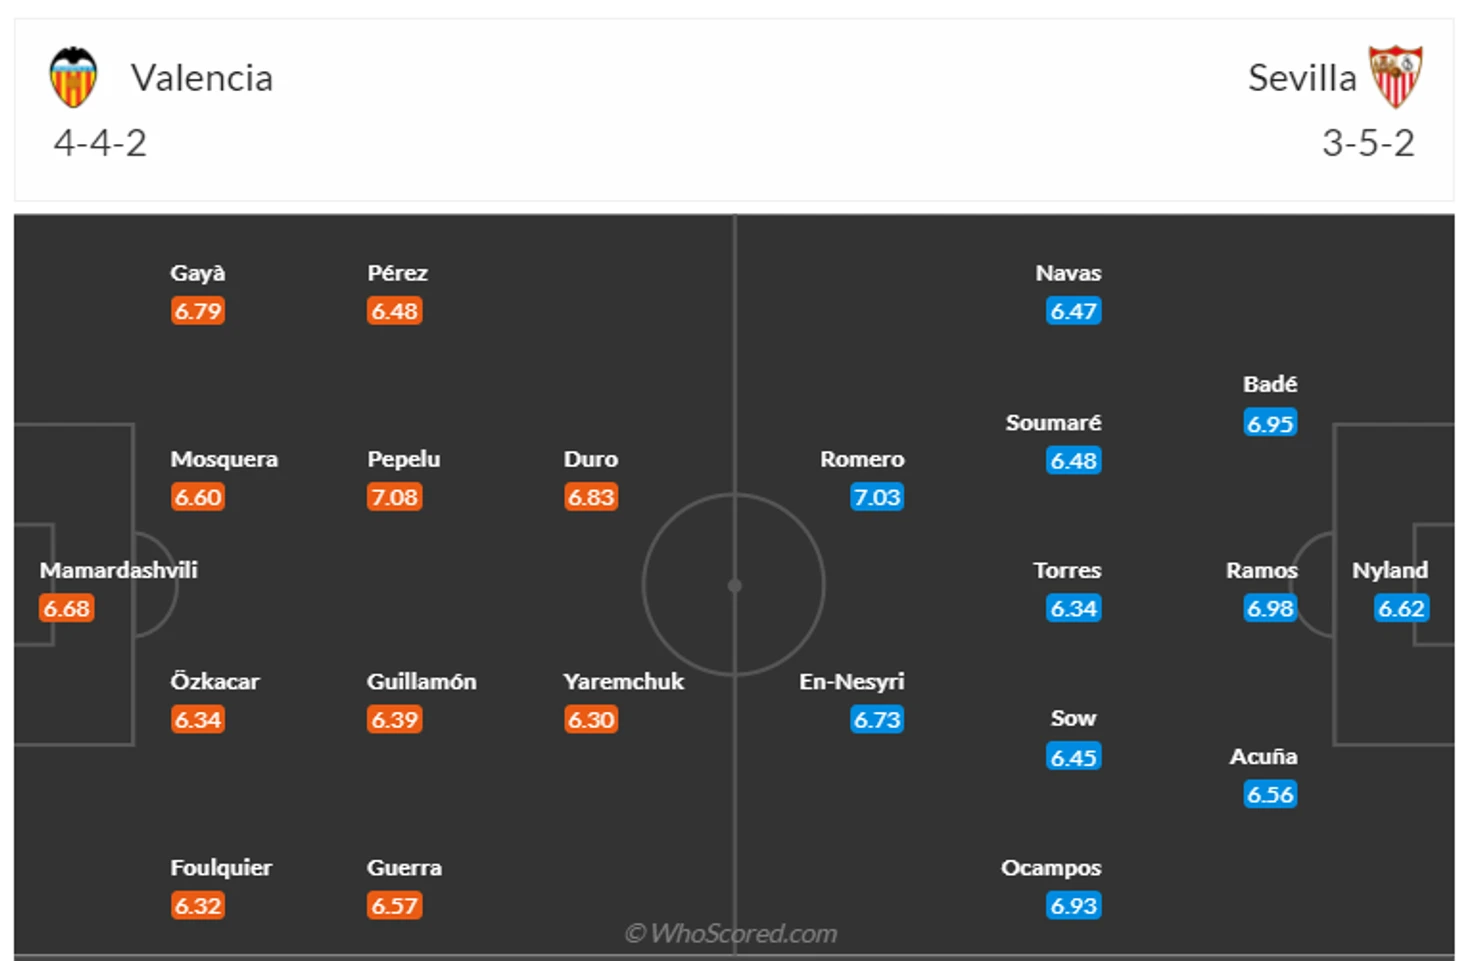
Task: Click player name Foulquier
Action: pos(221,867)
